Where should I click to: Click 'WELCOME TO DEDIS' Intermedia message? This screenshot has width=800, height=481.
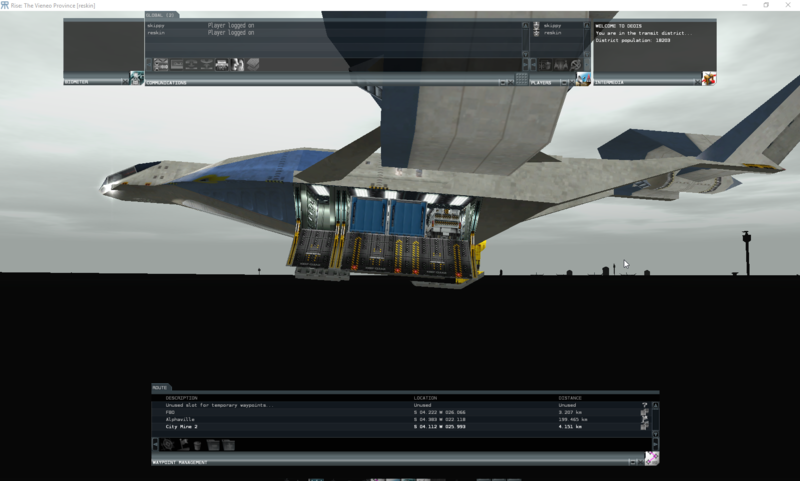pyautogui.click(x=618, y=26)
